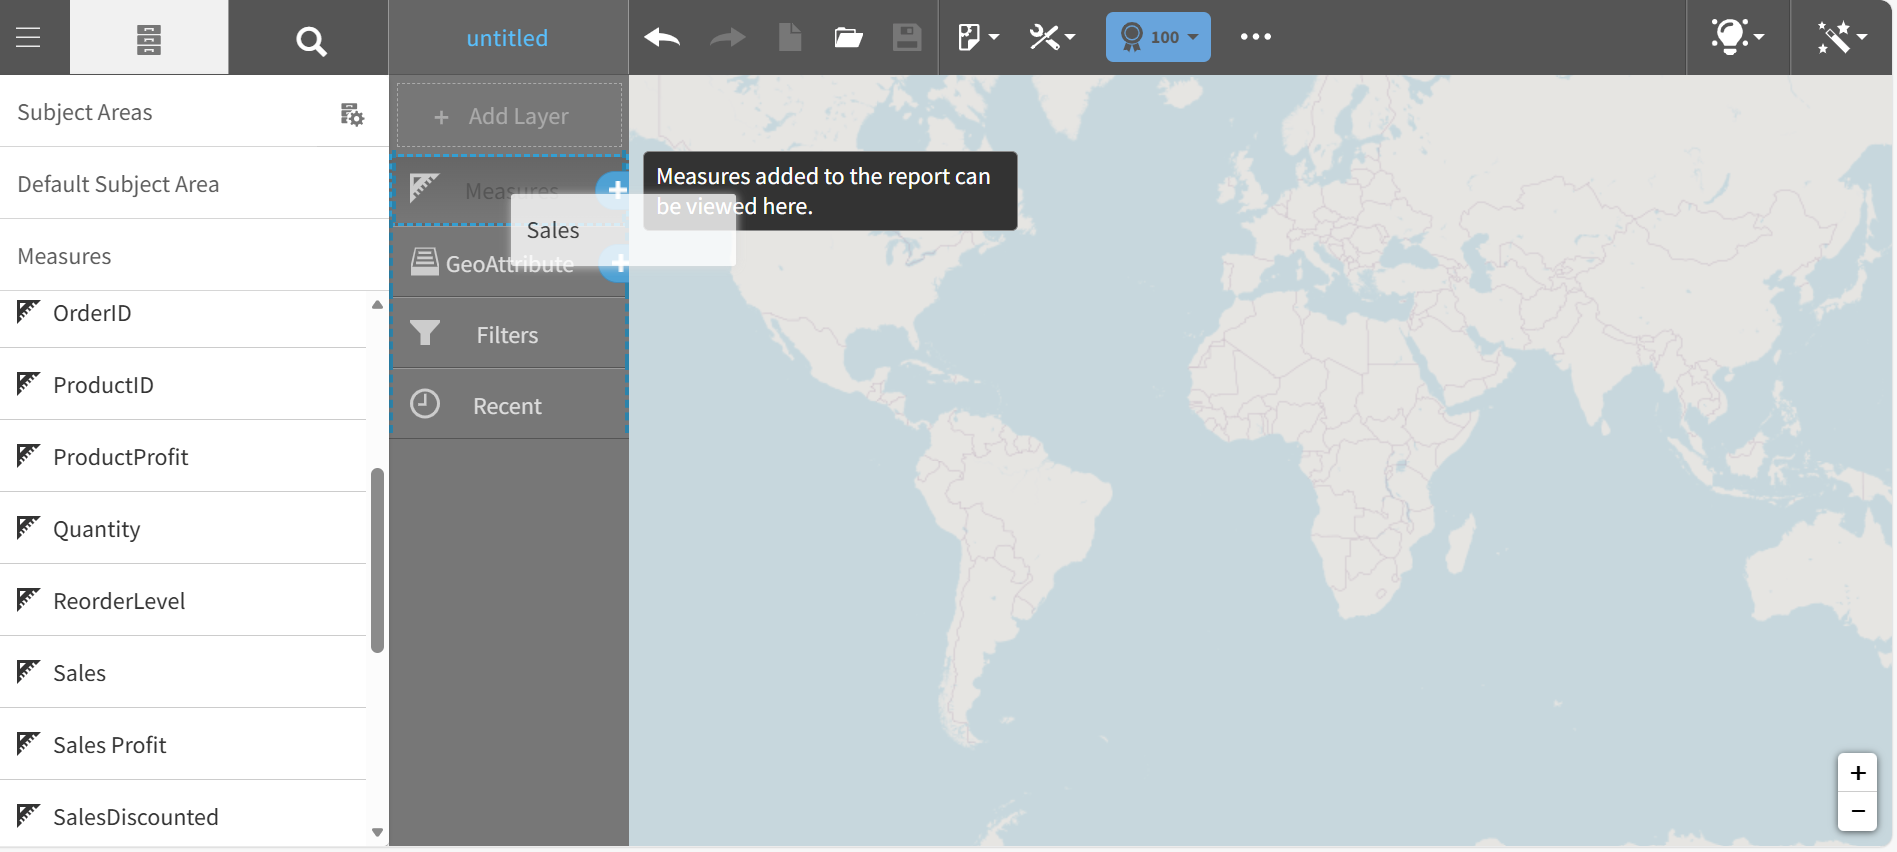1897x852 pixels.
Task: Open a saved report folder icon
Action: coord(848,38)
